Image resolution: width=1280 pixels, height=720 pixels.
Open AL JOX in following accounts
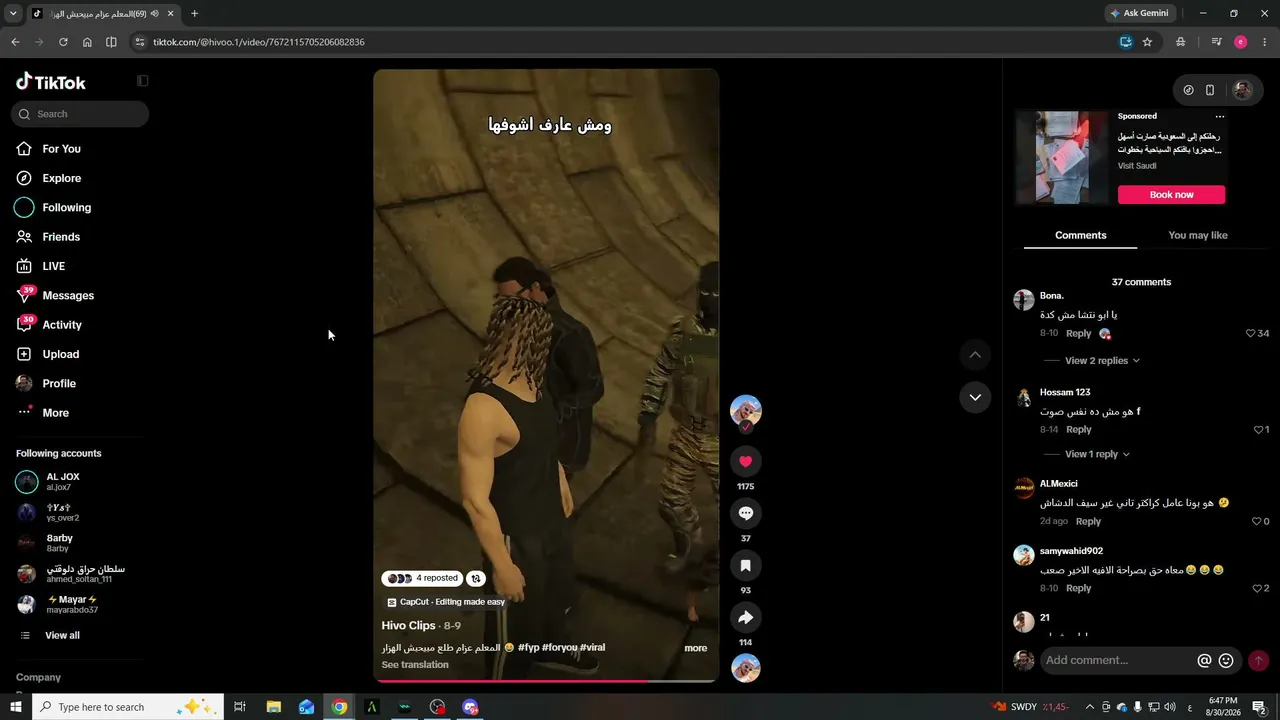click(x=62, y=481)
